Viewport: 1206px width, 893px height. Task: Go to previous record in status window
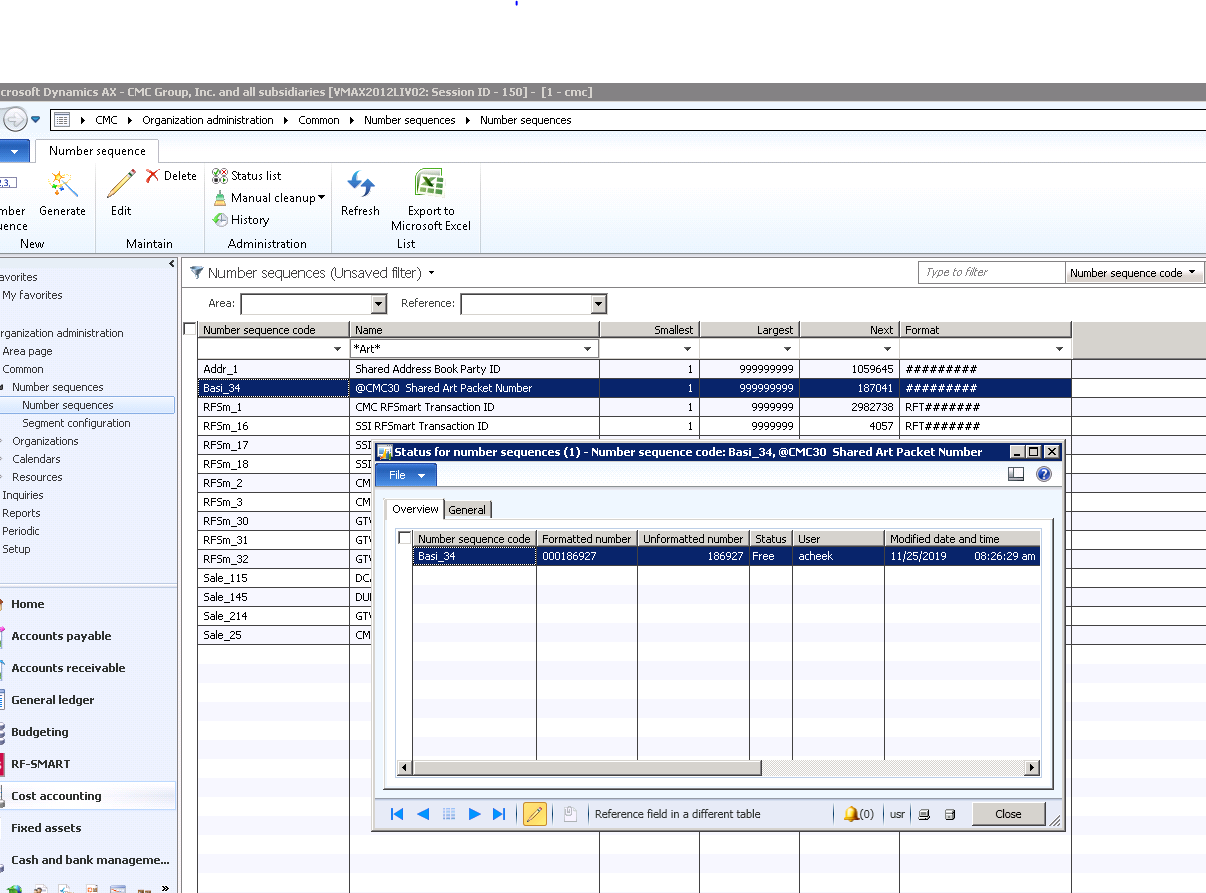423,814
